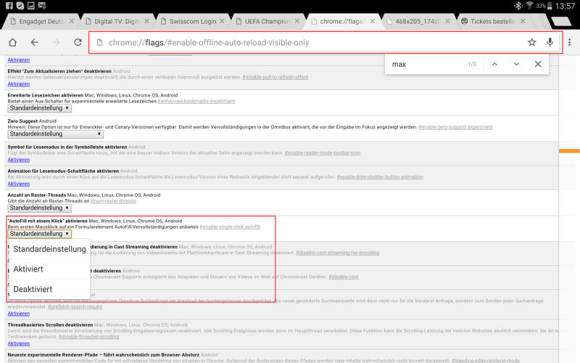
Task: Choose Aktiviert in the open dropdown list
Action: [49, 269]
